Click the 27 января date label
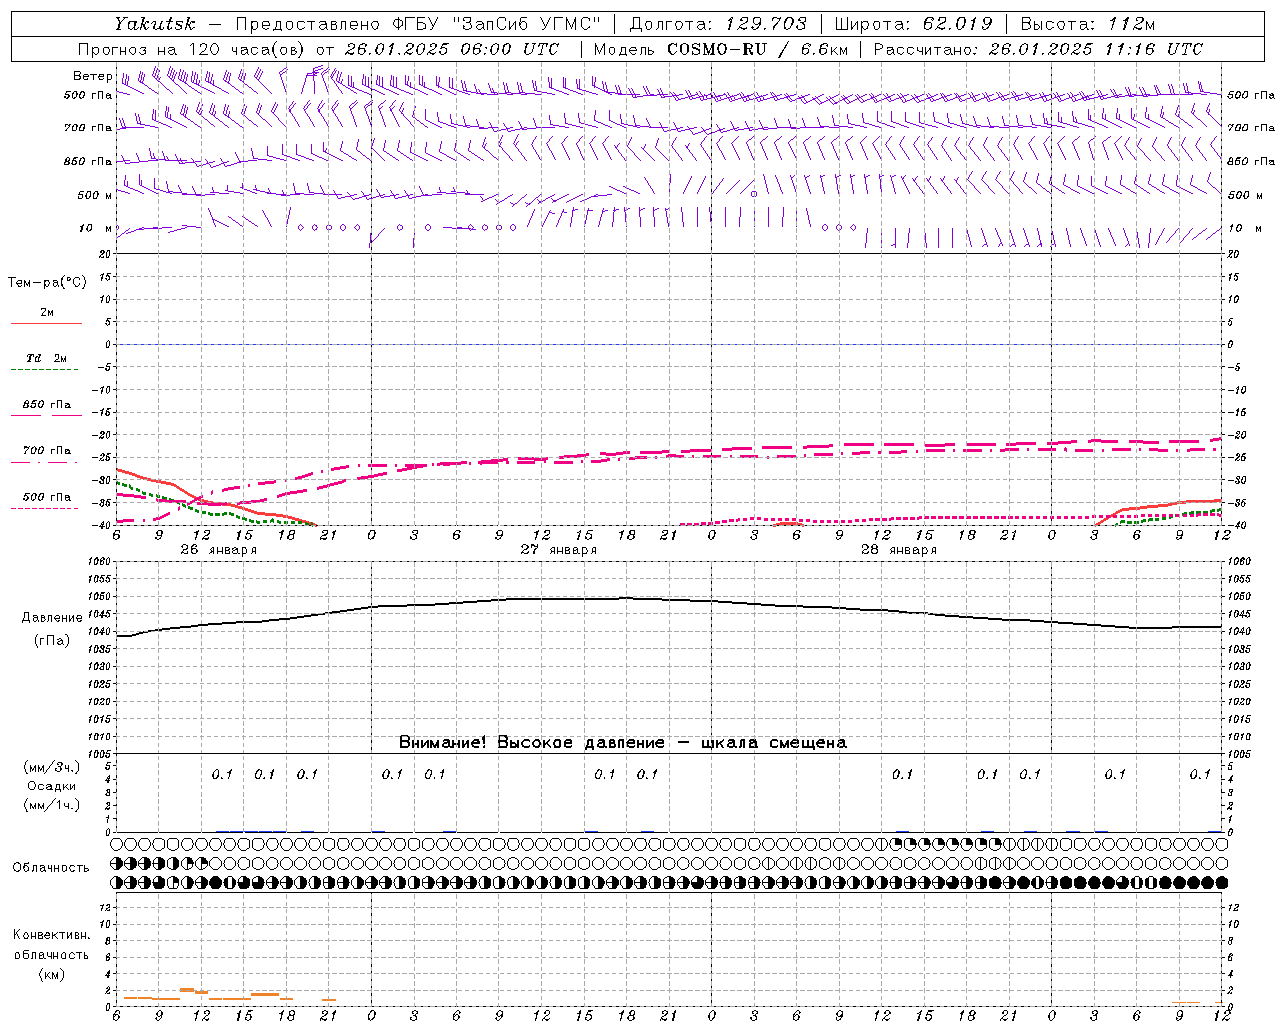1280x1024 pixels. pos(558,550)
